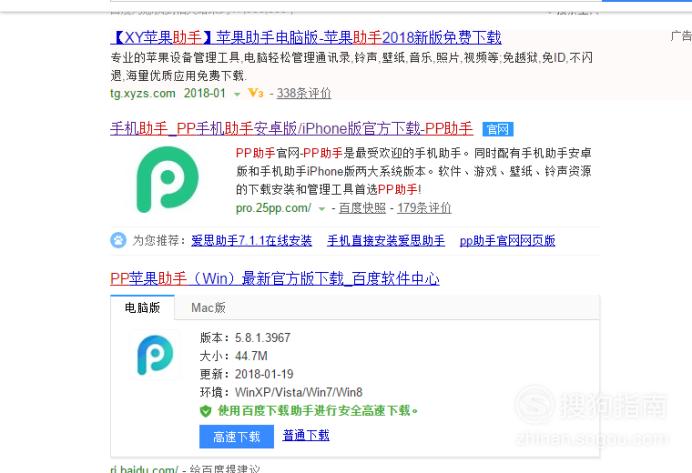This screenshot has height=473, width=692.
Task: Click the blue 官网 badge
Action: pyautogui.click(x=497, y=129)
